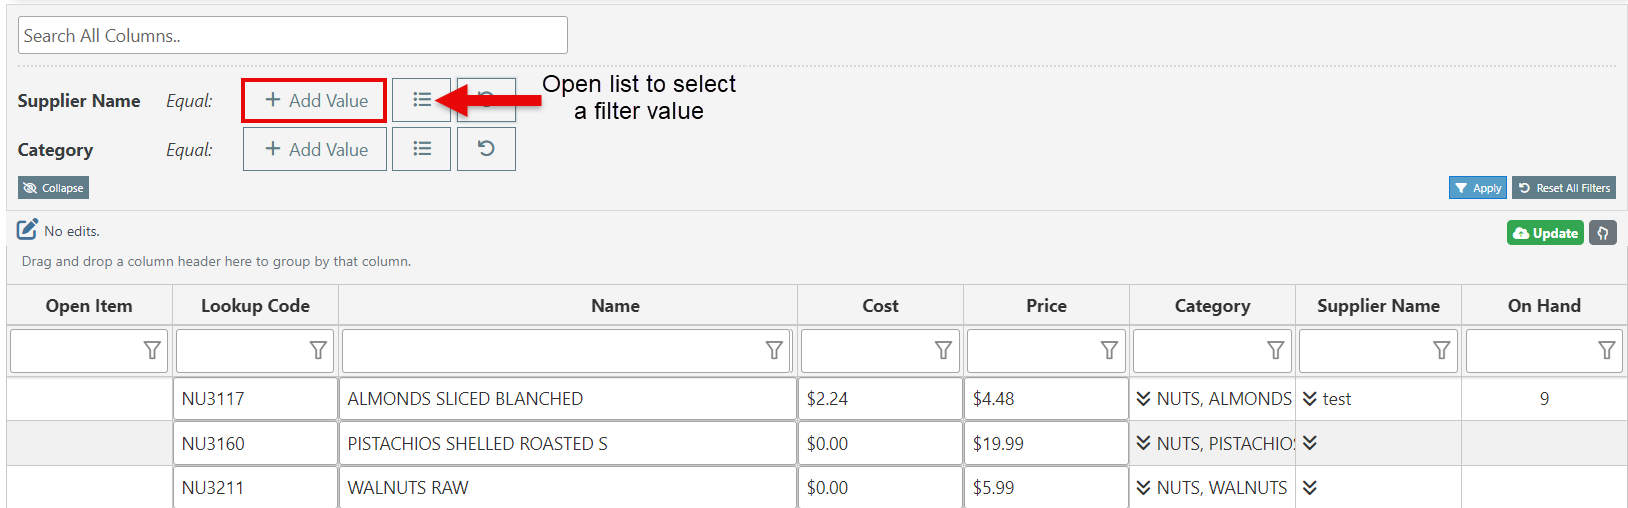Click Reset All Filters button
The height and width of the screenshot is (508, 1628).
[1564, 188]
